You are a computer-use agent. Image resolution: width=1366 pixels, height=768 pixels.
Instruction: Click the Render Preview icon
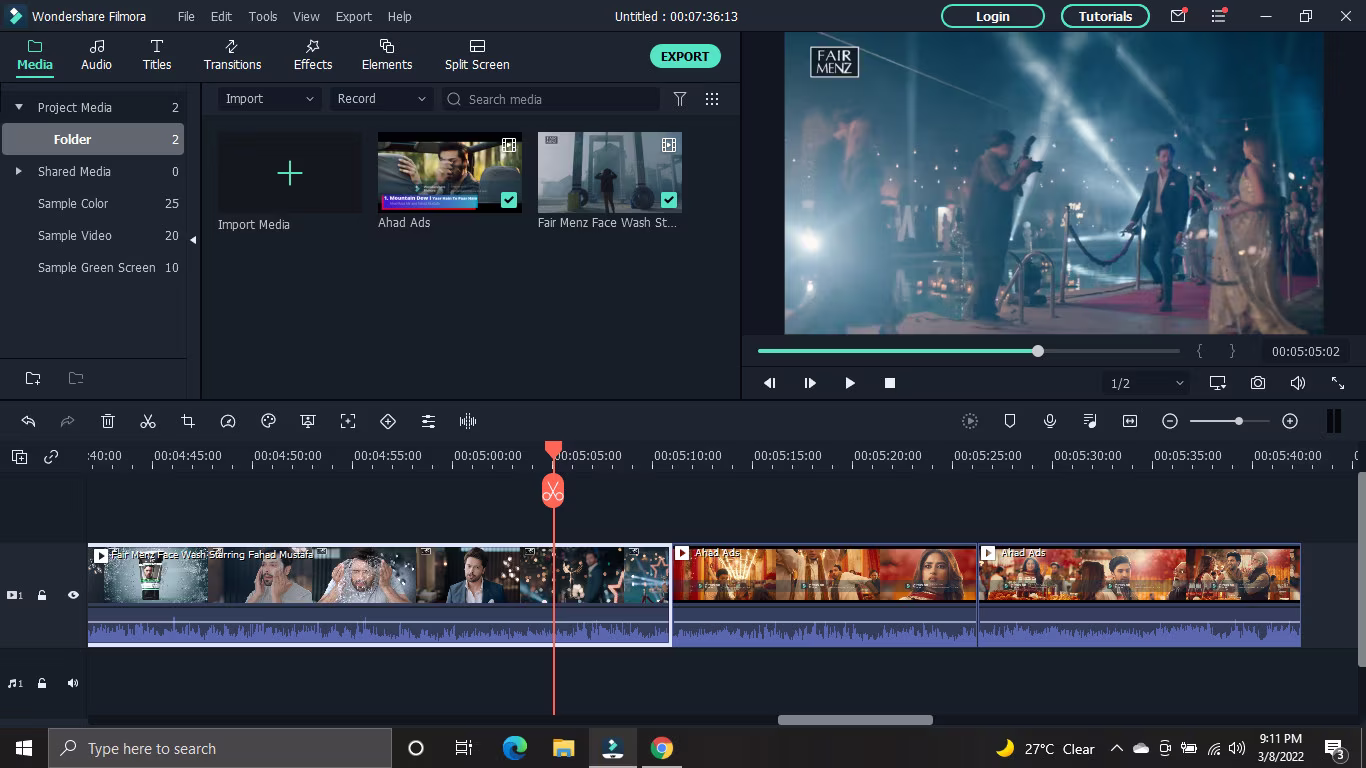click(x=970, y=421)
